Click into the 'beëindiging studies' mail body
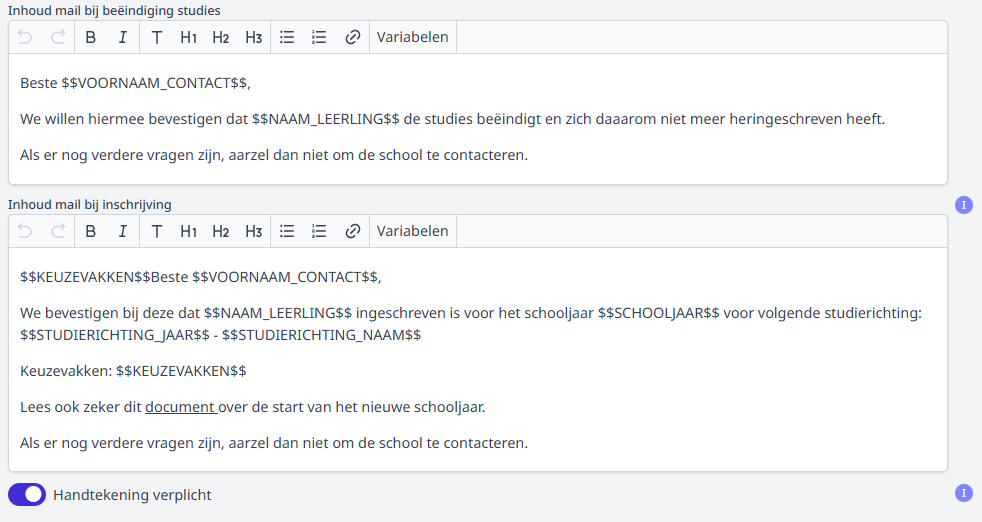The width and height of the screenshot is (982, 522). tap(478, 119)
